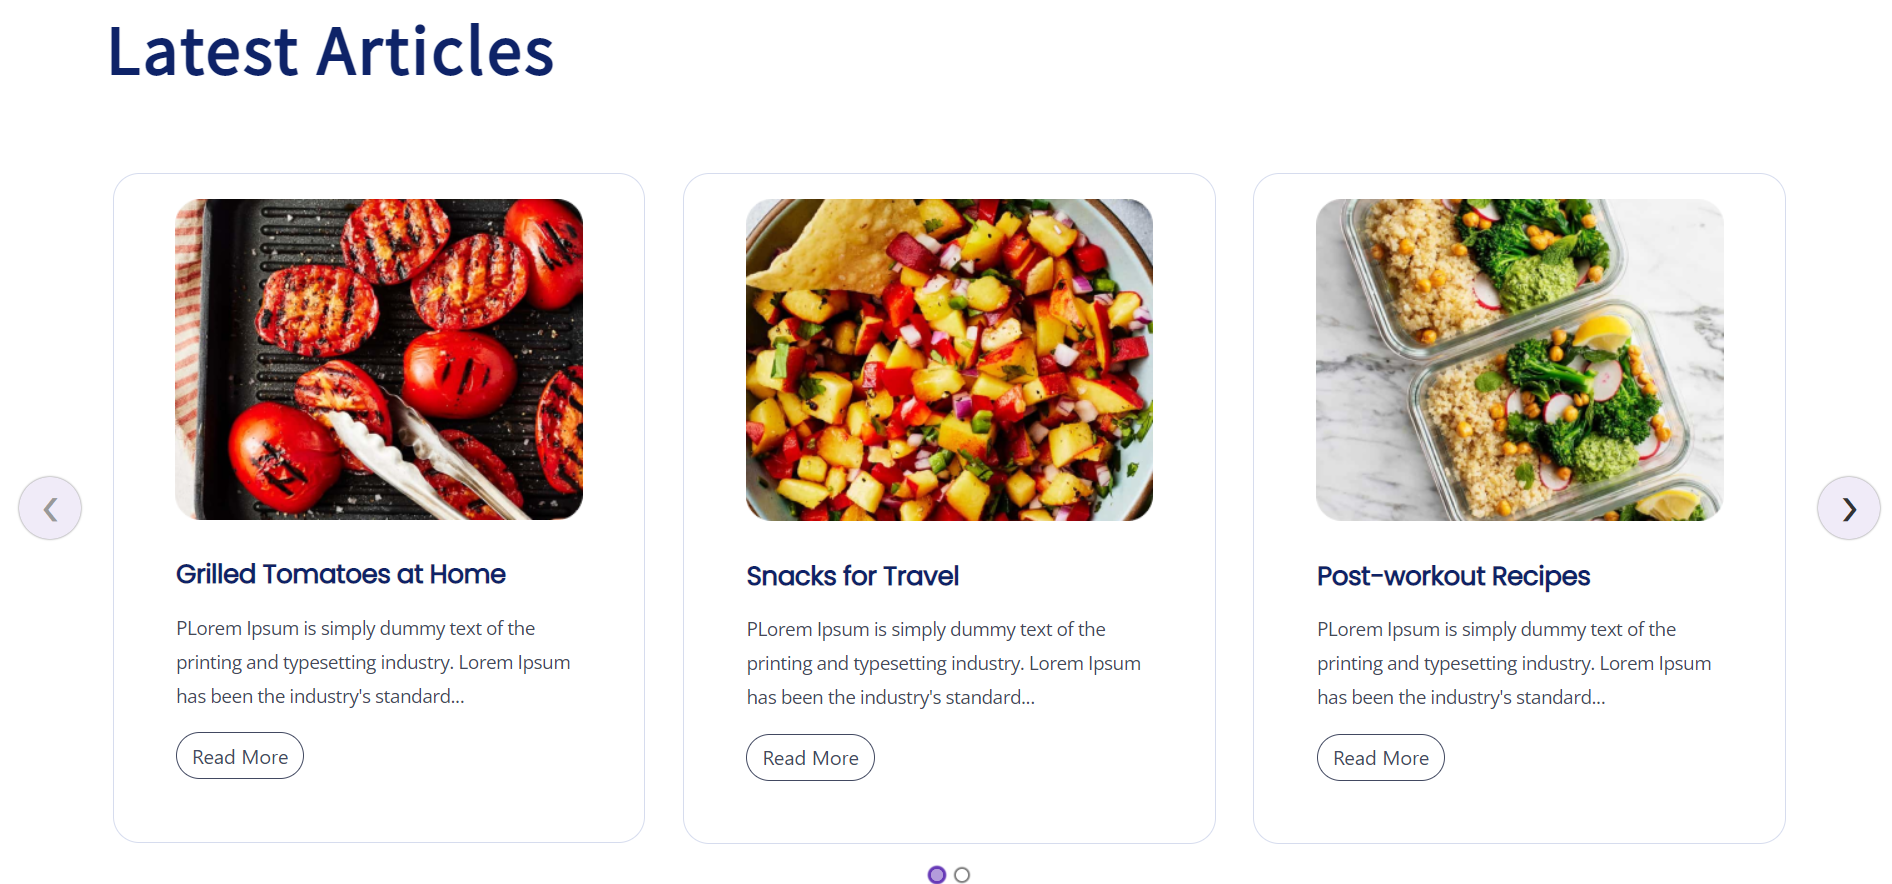Open the Snacks for Travel article title

pyautogui.click(x=852, y=576)
